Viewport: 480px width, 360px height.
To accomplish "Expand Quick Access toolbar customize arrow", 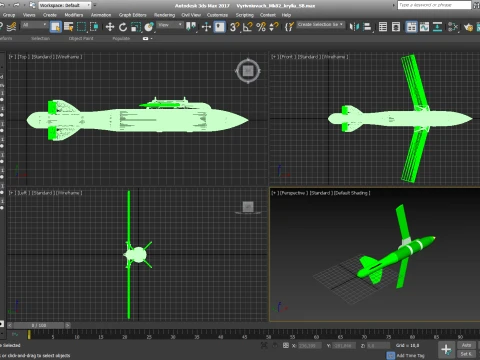I will (x=95, y=5).
